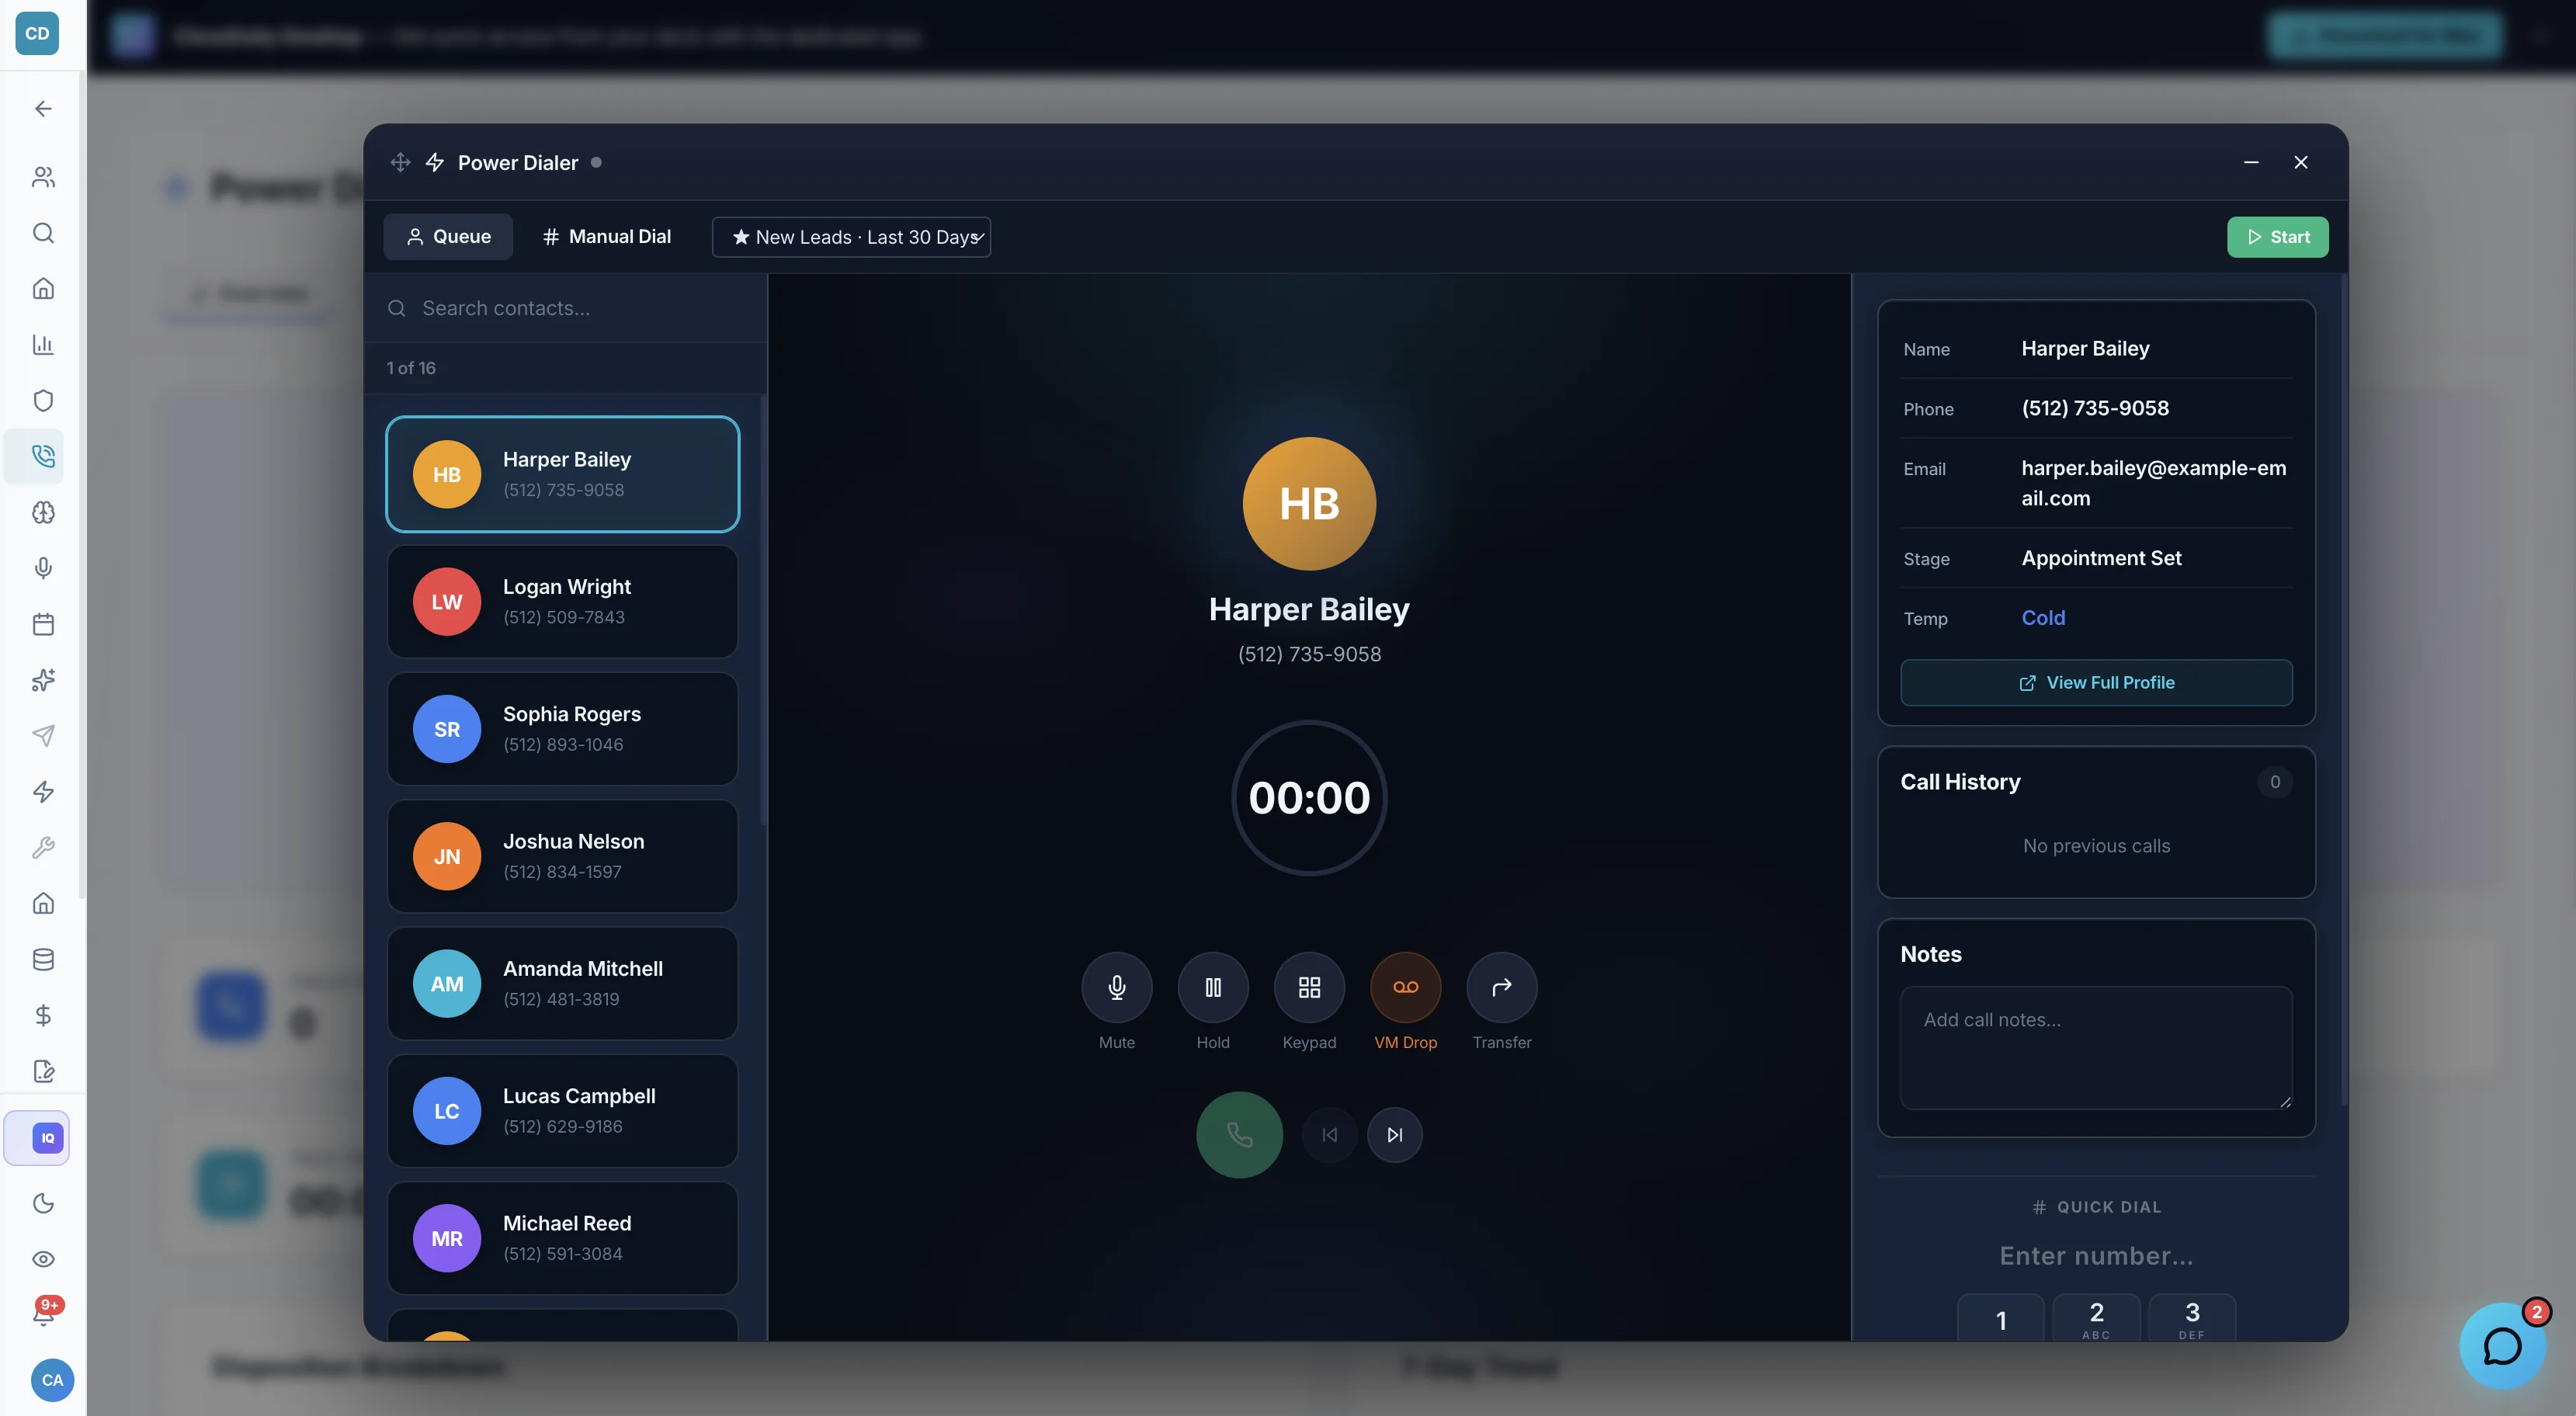The width and height of the screenshot is (2576, 1416).
Task: Open the first home icon in the sidebar
Action: coord(43,289)
